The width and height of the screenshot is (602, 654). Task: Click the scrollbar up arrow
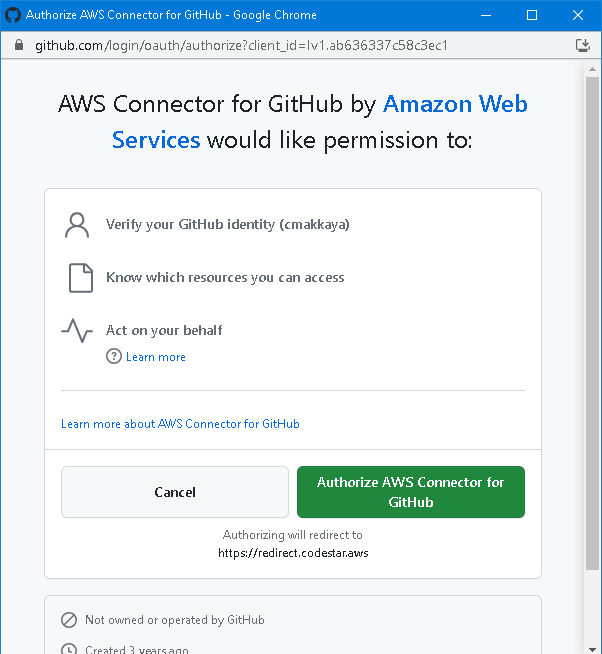point(592,69)
